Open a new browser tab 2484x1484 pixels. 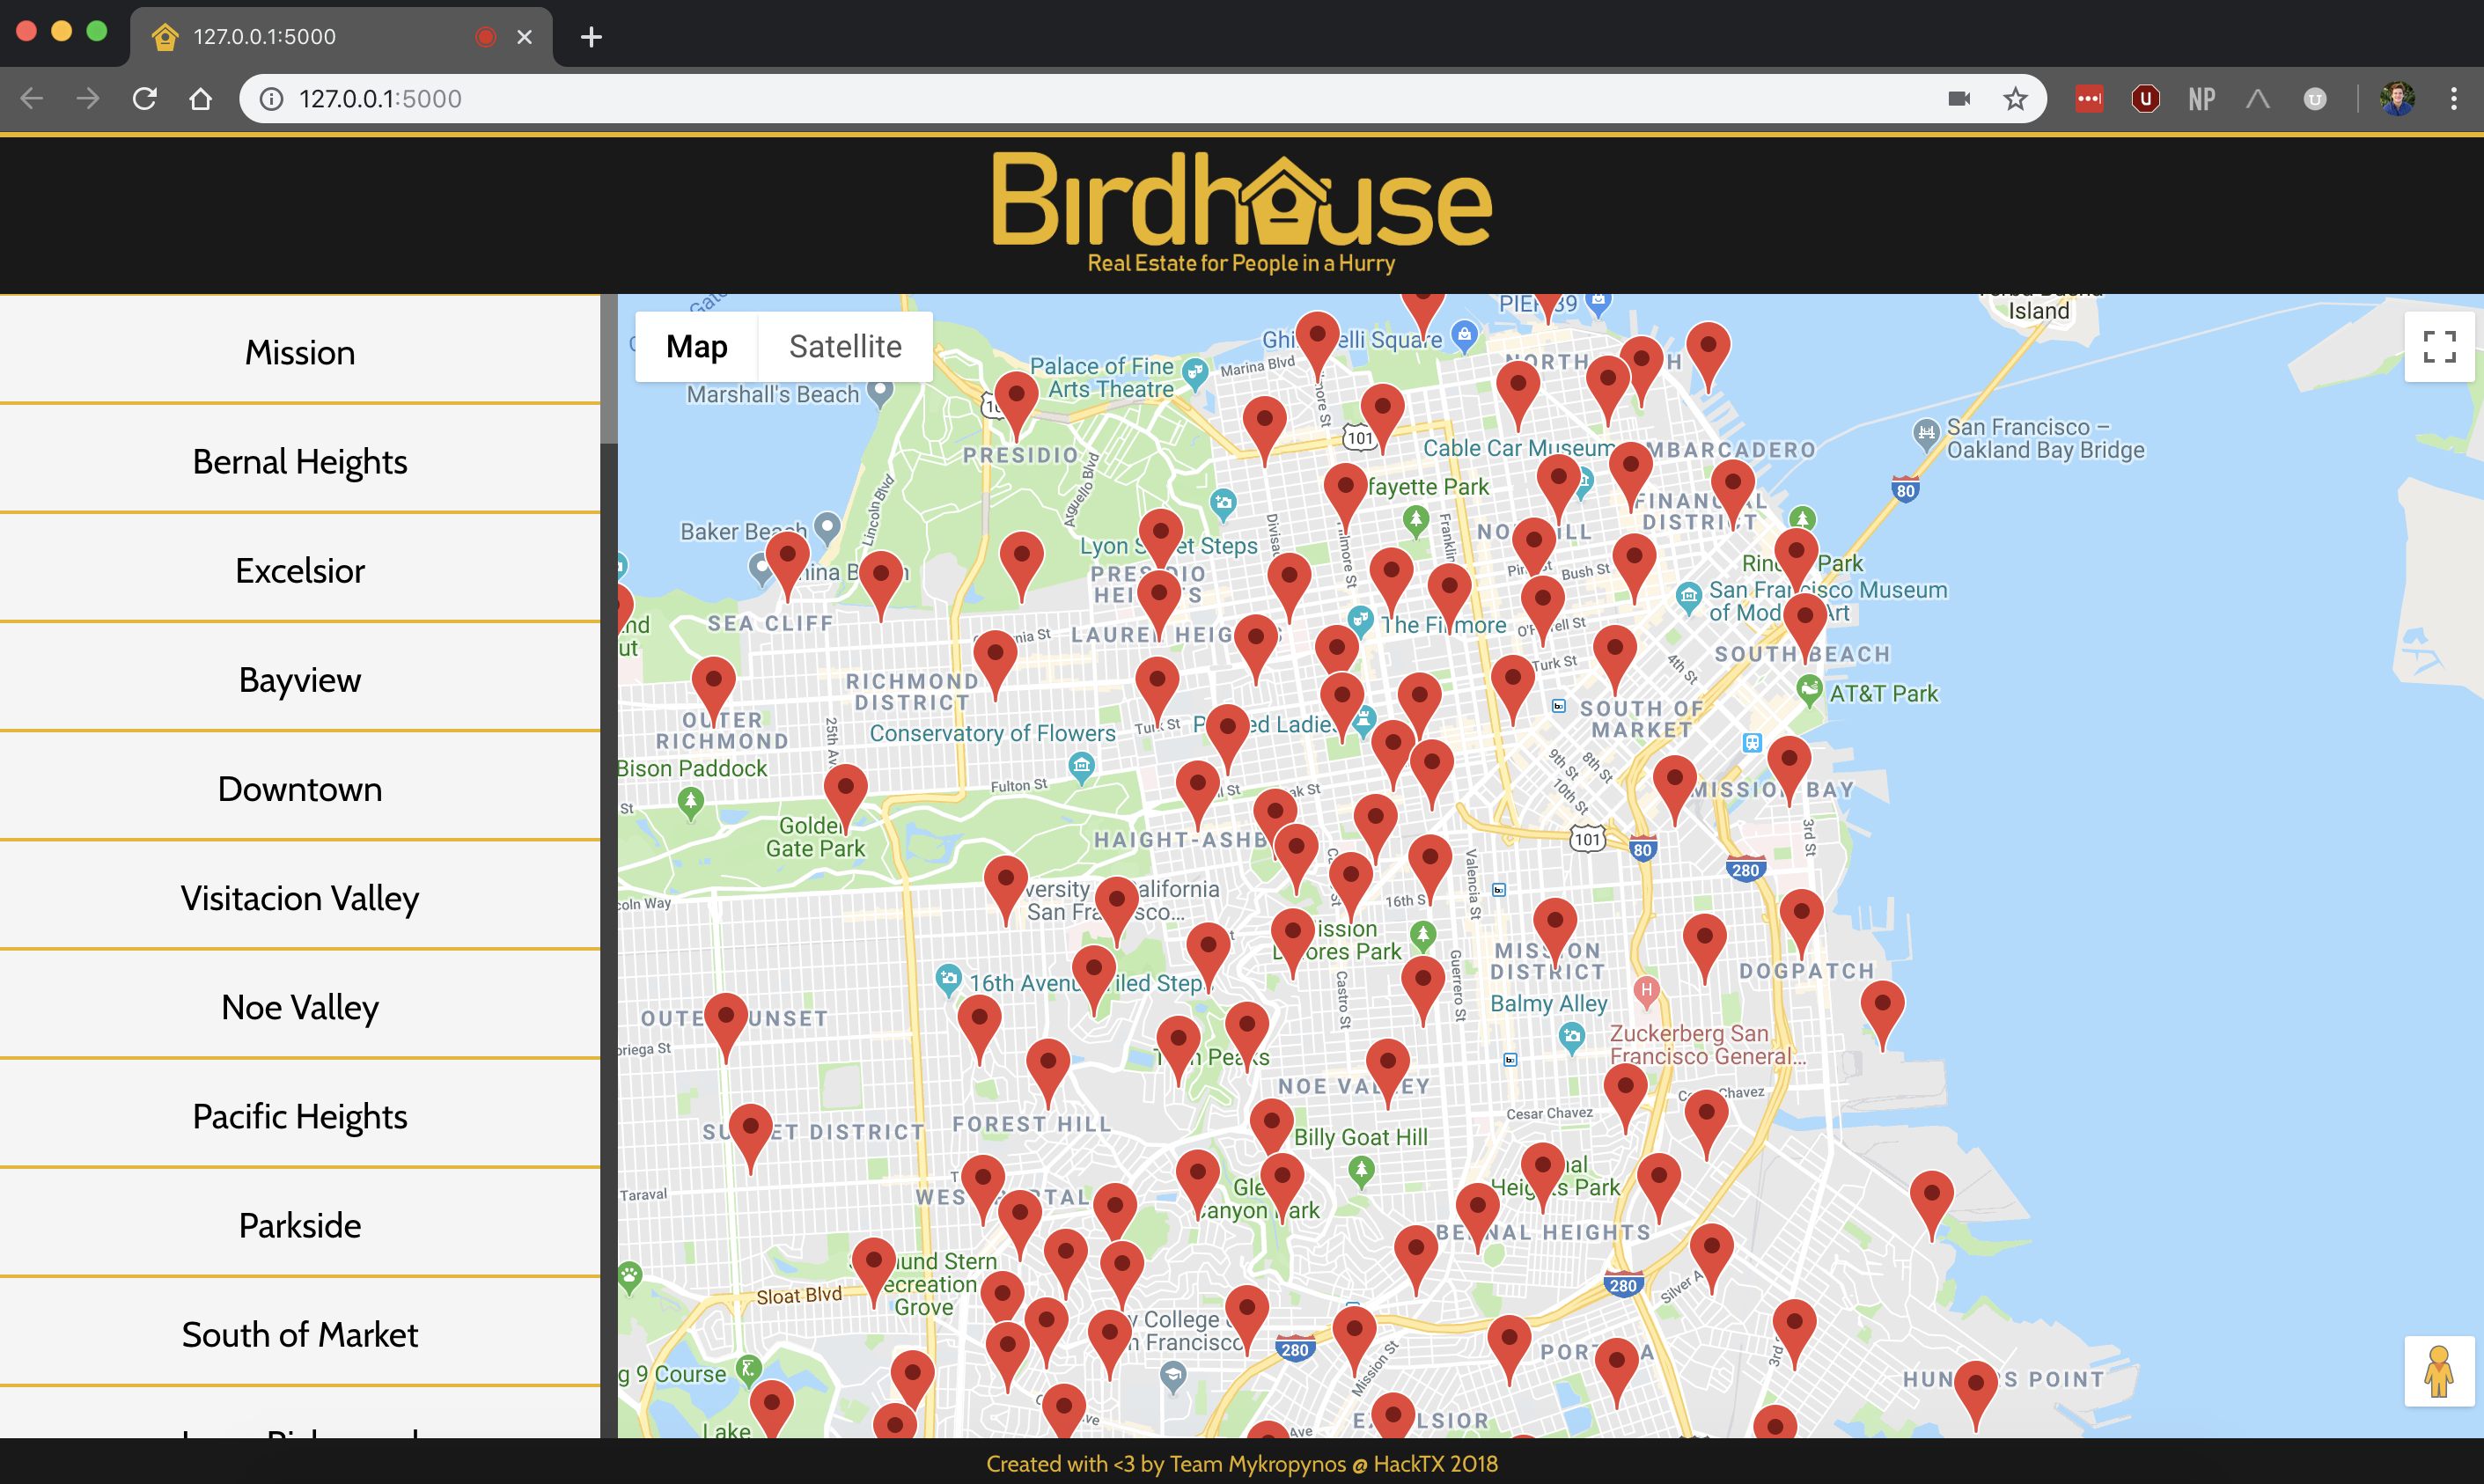[591, 37]
